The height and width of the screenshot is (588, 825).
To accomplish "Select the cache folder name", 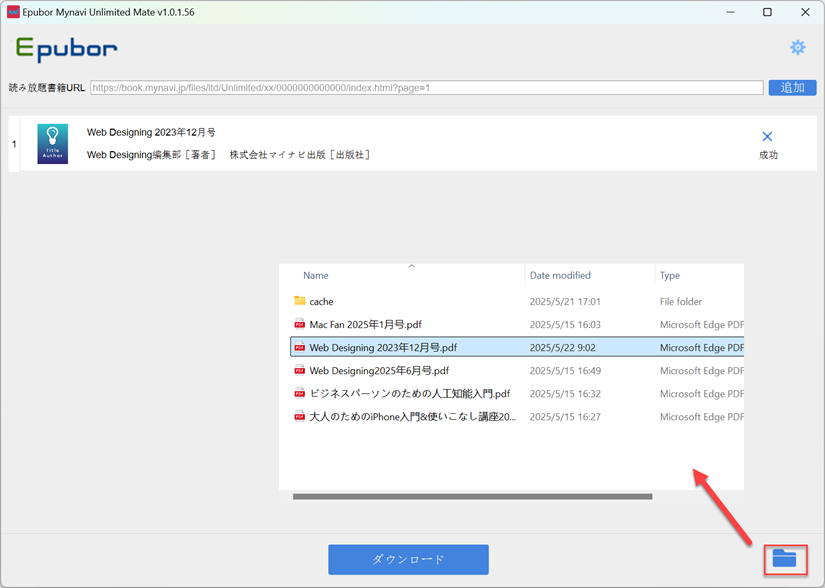I will (321, 301).
